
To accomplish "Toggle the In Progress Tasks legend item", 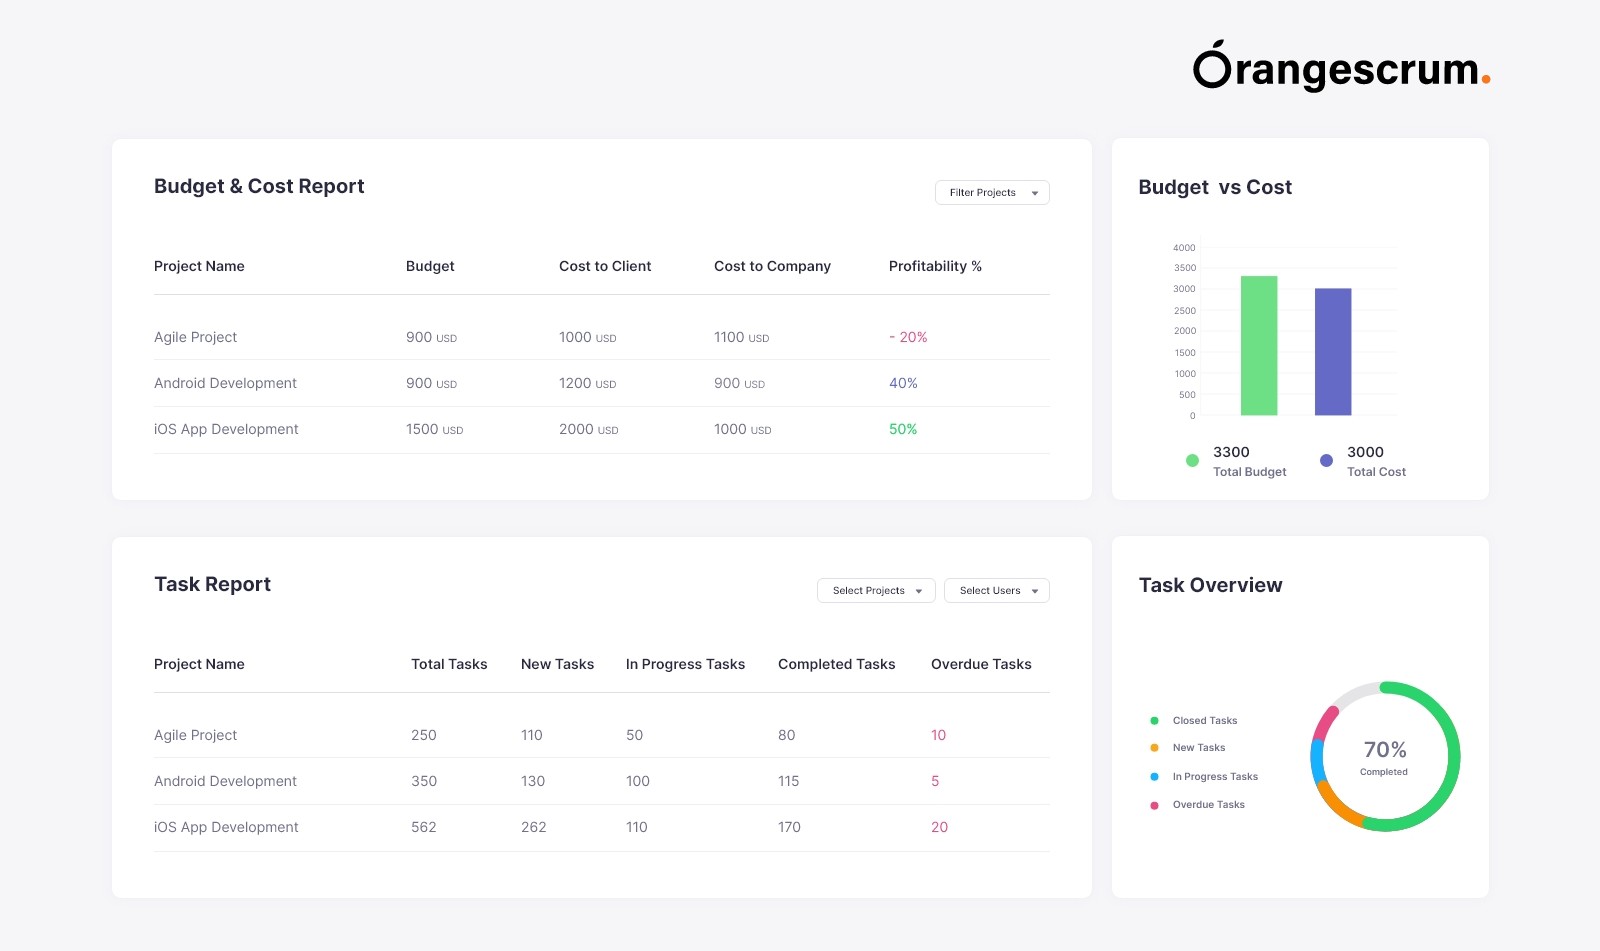I will tap(1214, 777).
